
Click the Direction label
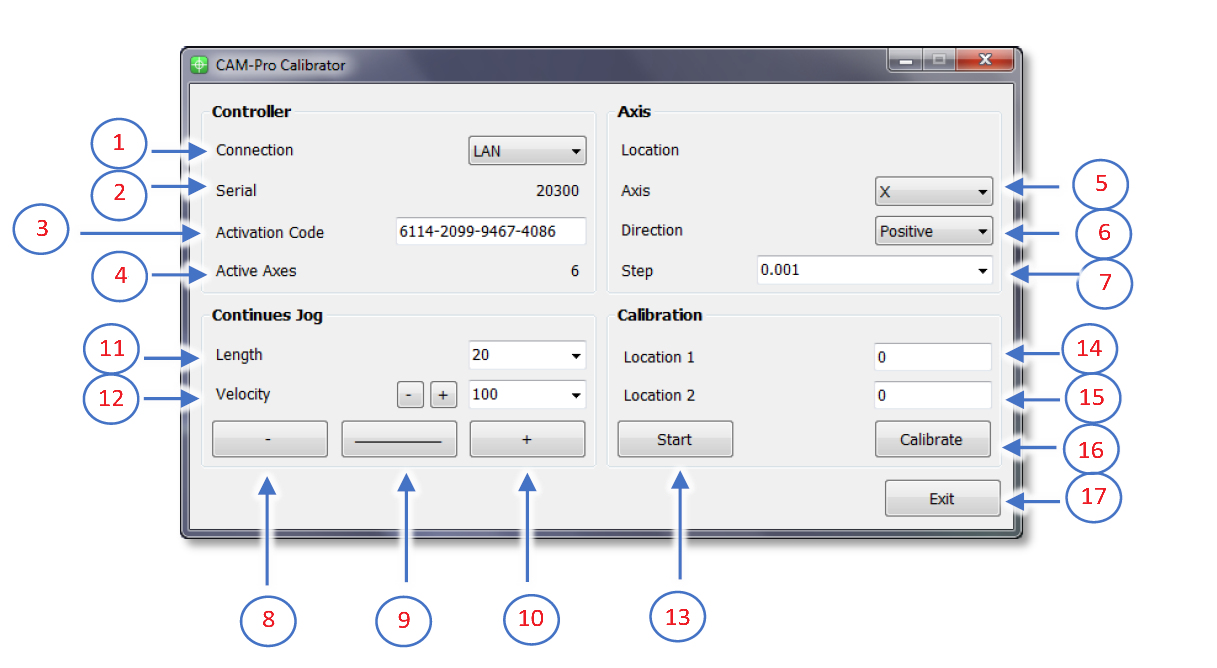(652, 230)
